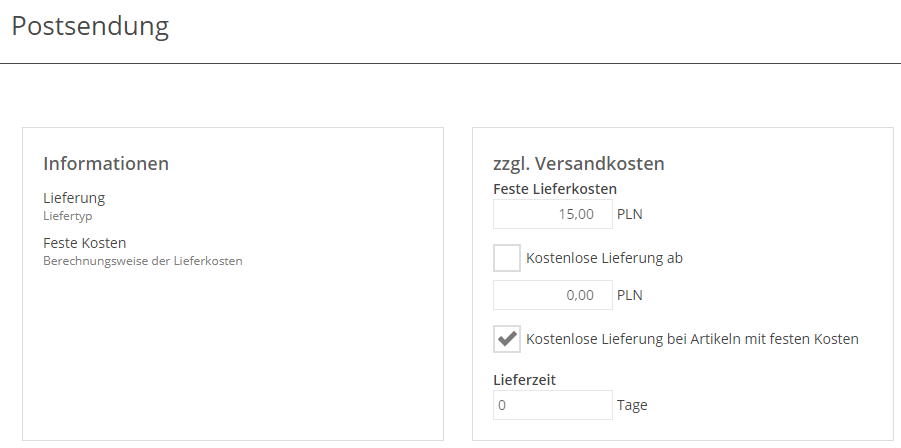Select the Informationen panel heading
Image resolution: width=901 pixels, height=448 pixels.
pos(106,163)
